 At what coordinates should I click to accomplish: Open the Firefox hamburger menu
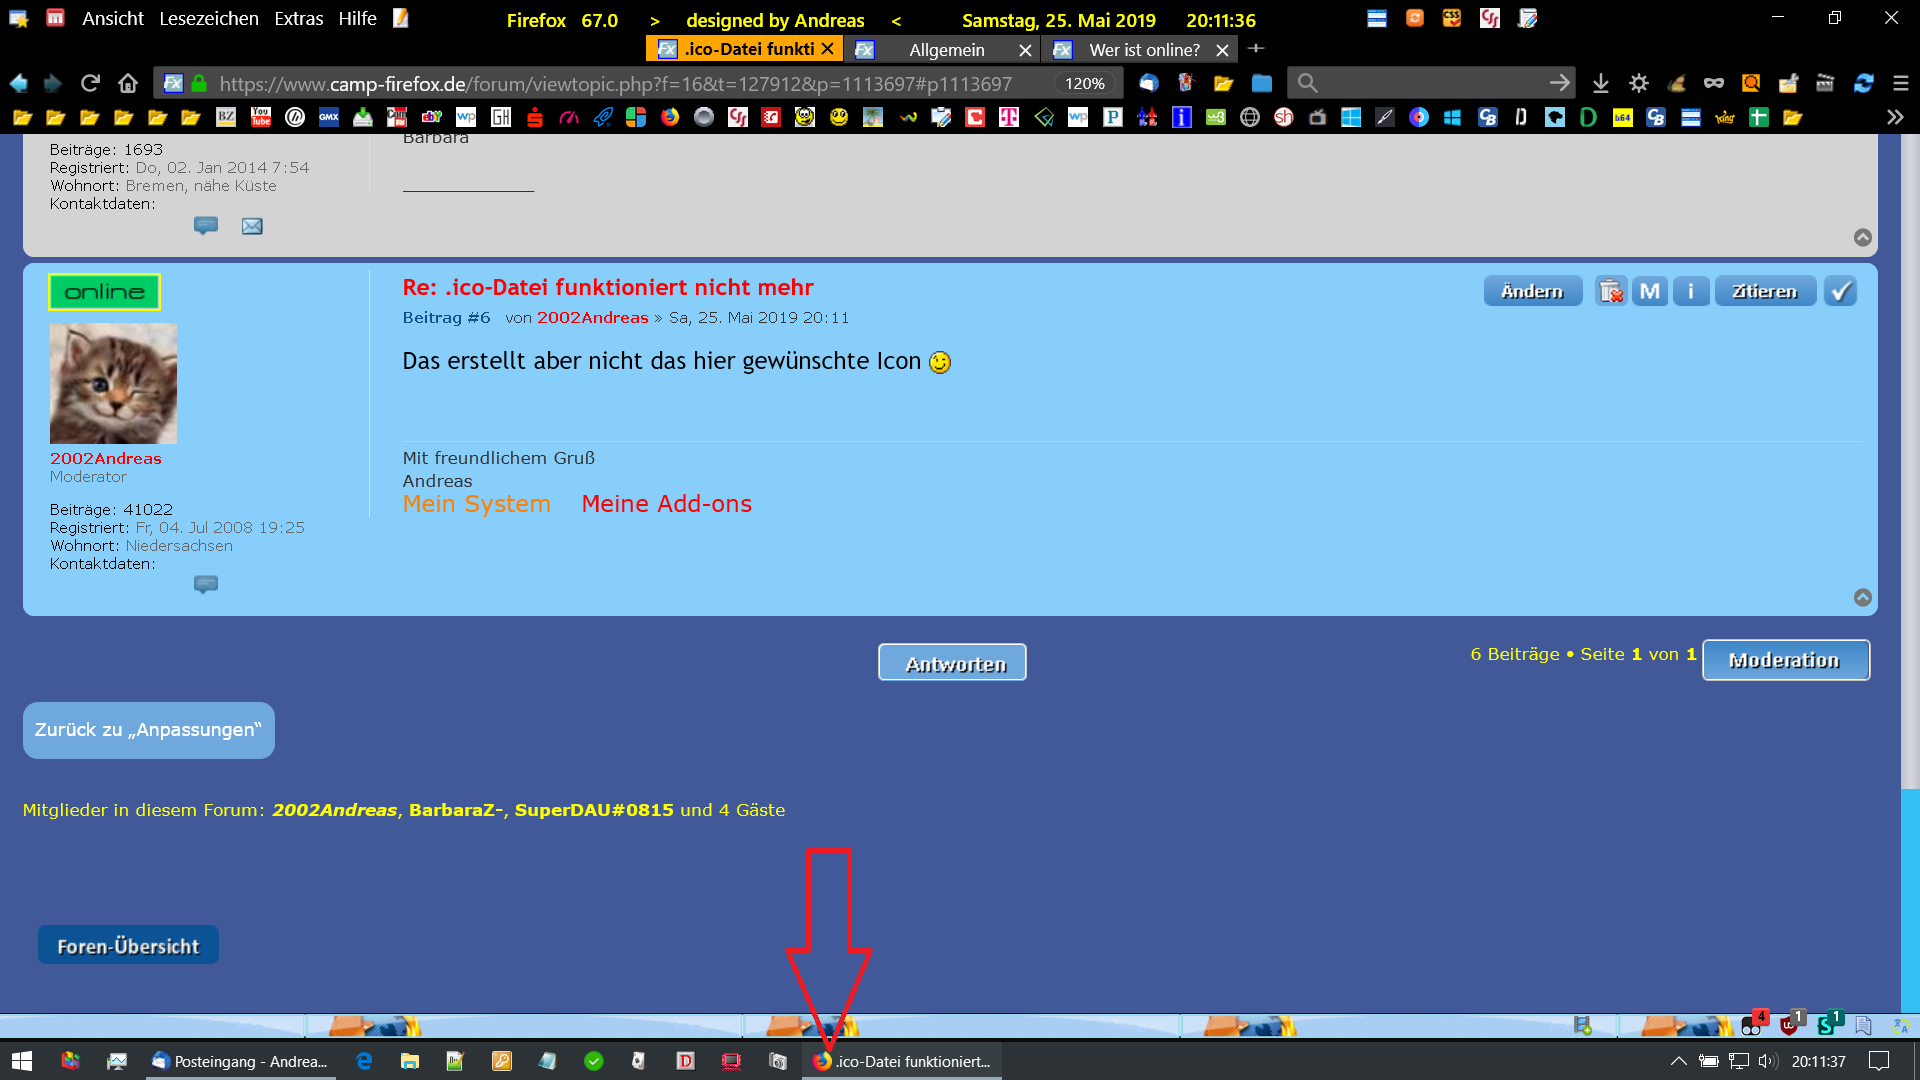click(1901, 83)
